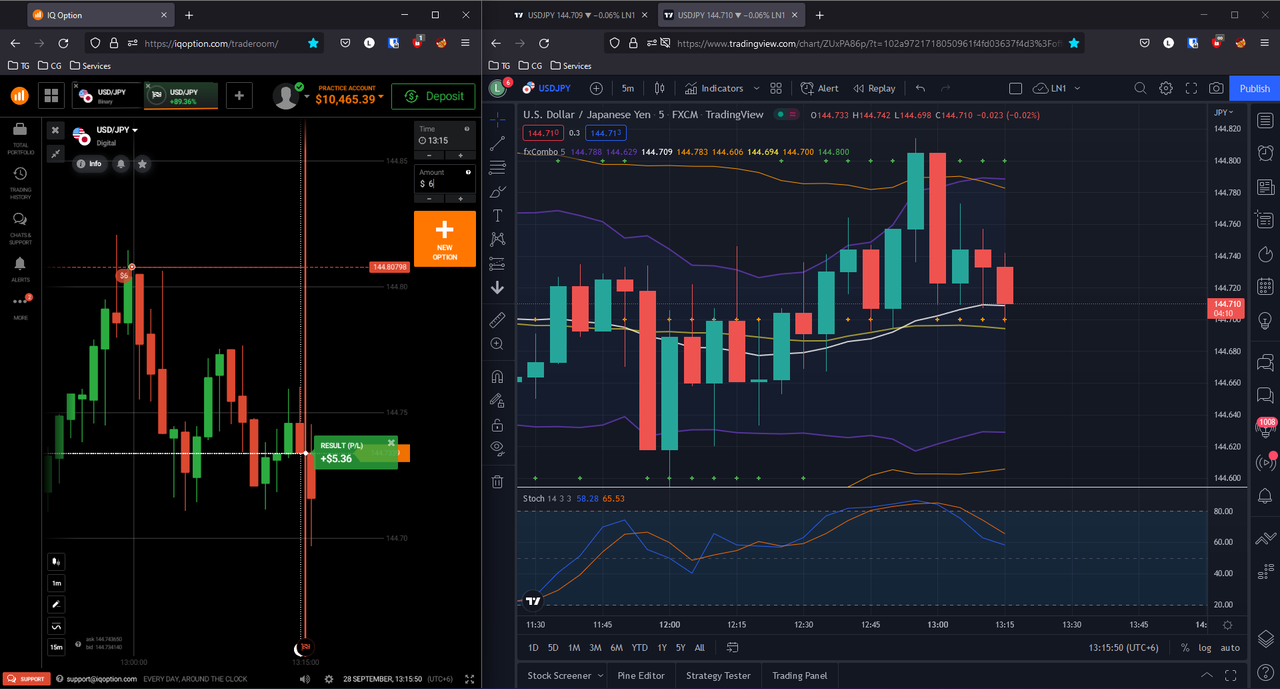Open the indicators wave icon in IQ Option
Screen dimensions: 1280x689
57,626
